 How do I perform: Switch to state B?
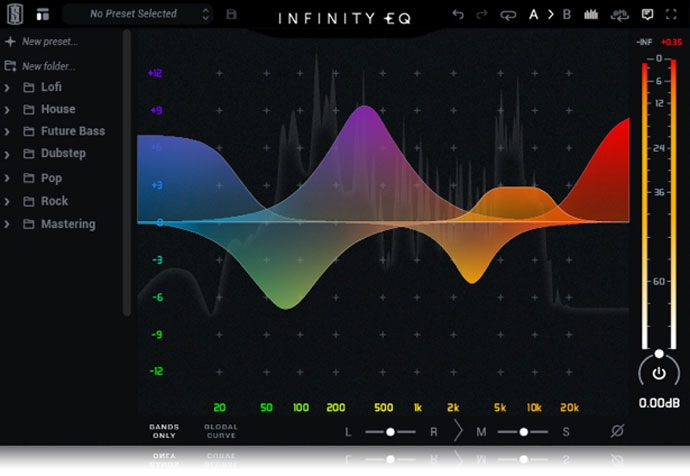point(567,15)
